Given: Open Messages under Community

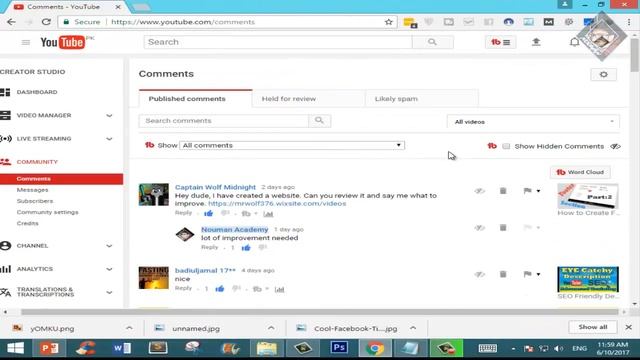Looking at the screenshot, I should click(32, 190).
